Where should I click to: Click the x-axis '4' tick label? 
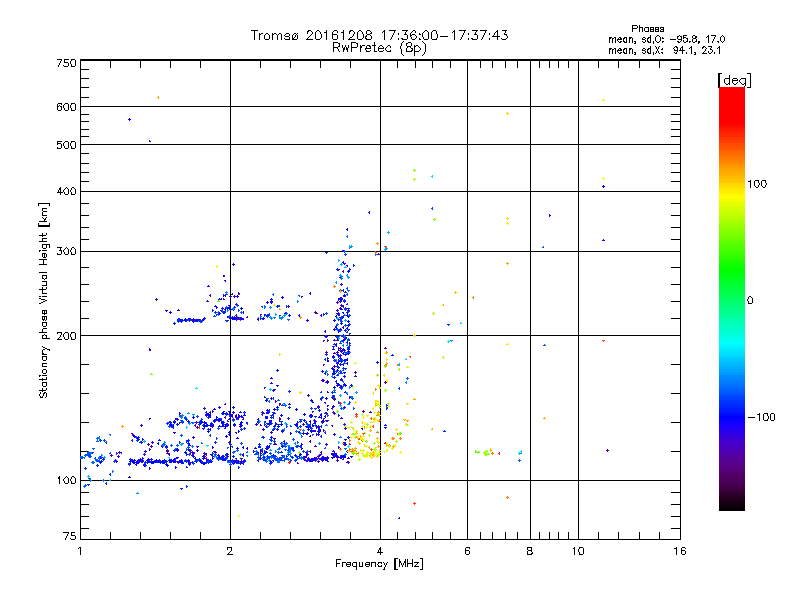(x=380, y=551)
